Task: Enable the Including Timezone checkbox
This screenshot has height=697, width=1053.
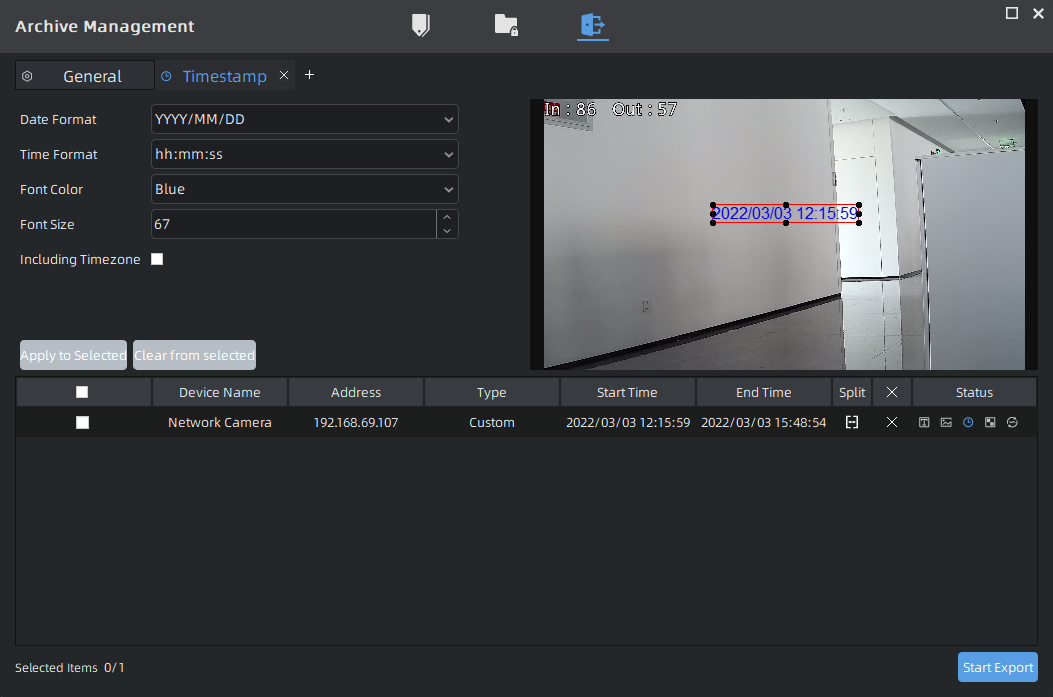Action: [x=157, y=260]
